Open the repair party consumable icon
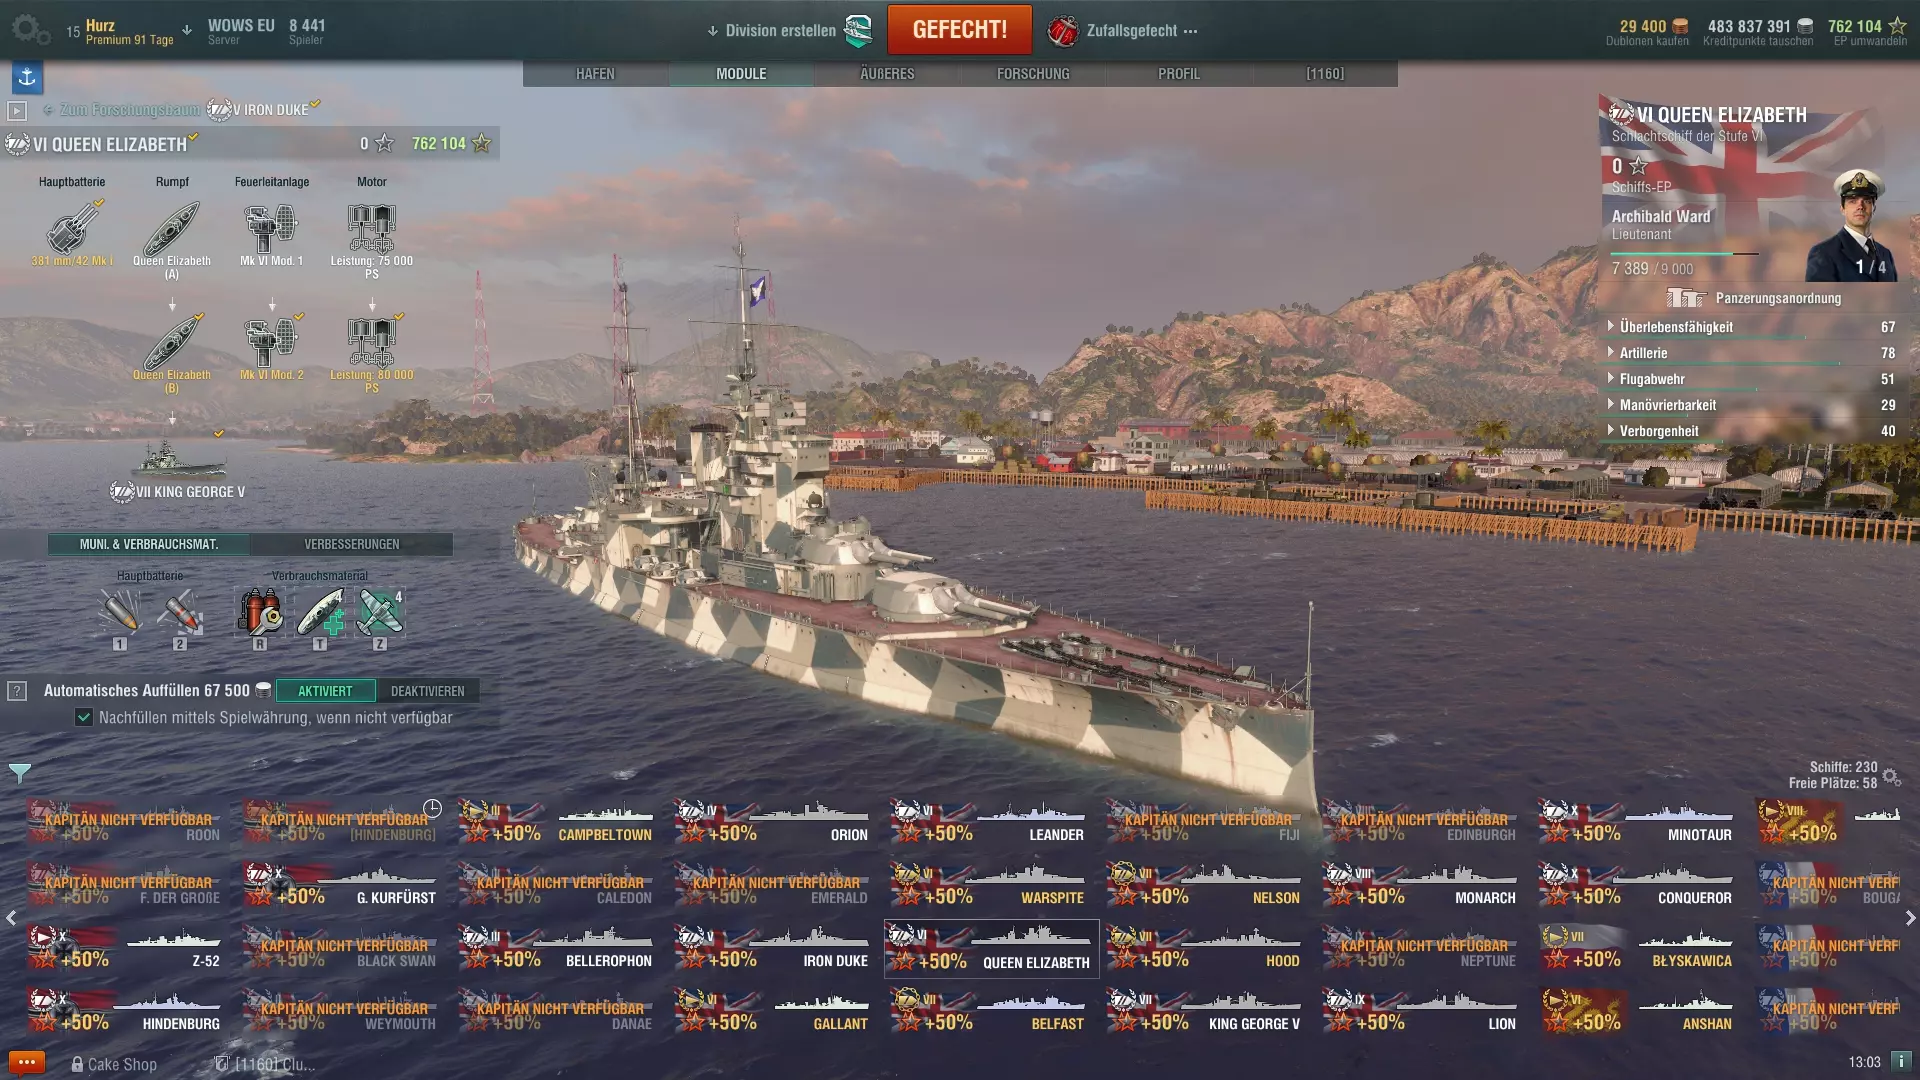 click(320, 613)
